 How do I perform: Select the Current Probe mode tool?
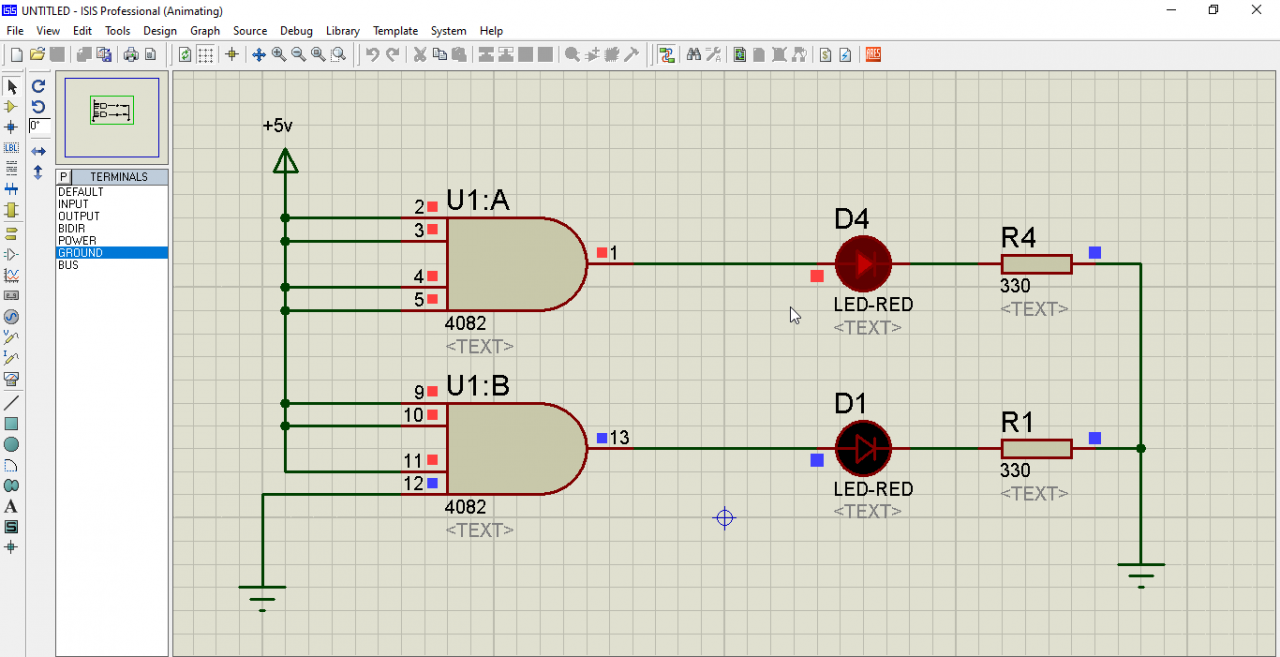point(12,358)
